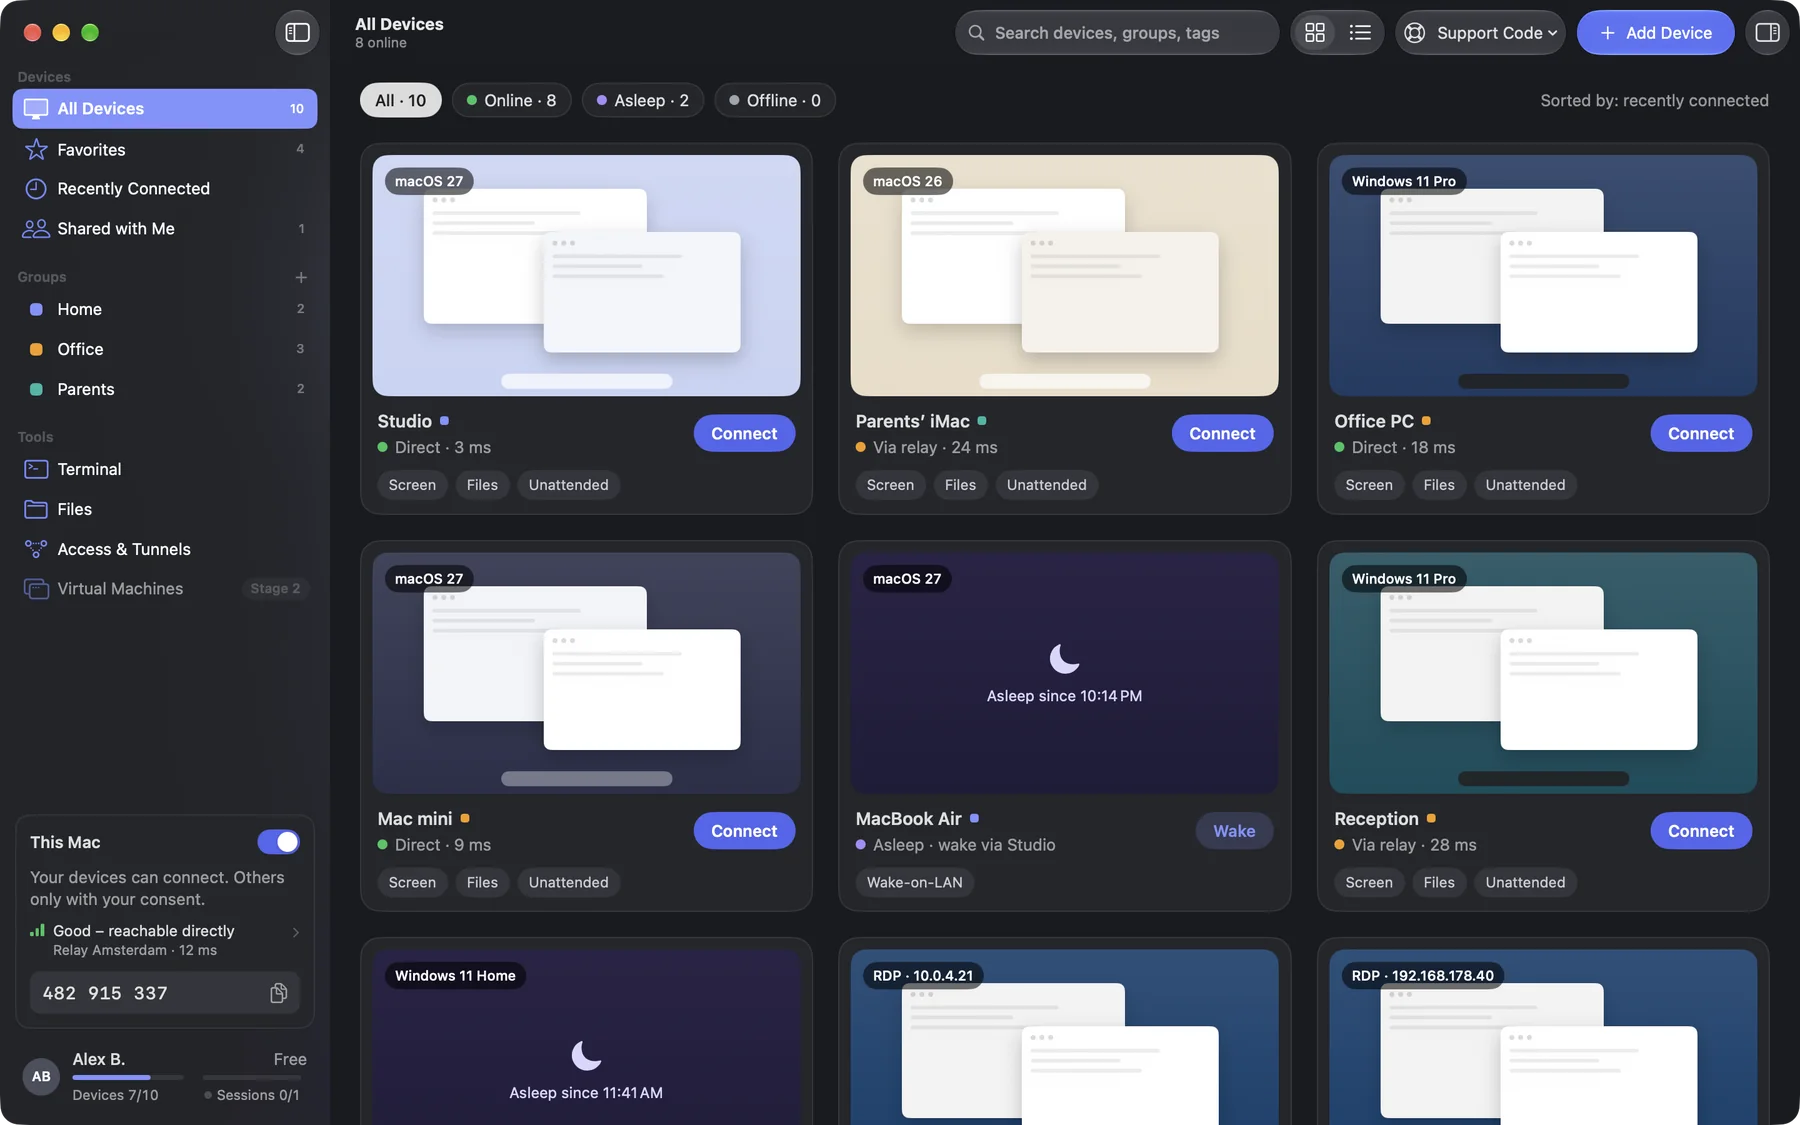Filter by All · 10 devices

[x=401, y=100]
